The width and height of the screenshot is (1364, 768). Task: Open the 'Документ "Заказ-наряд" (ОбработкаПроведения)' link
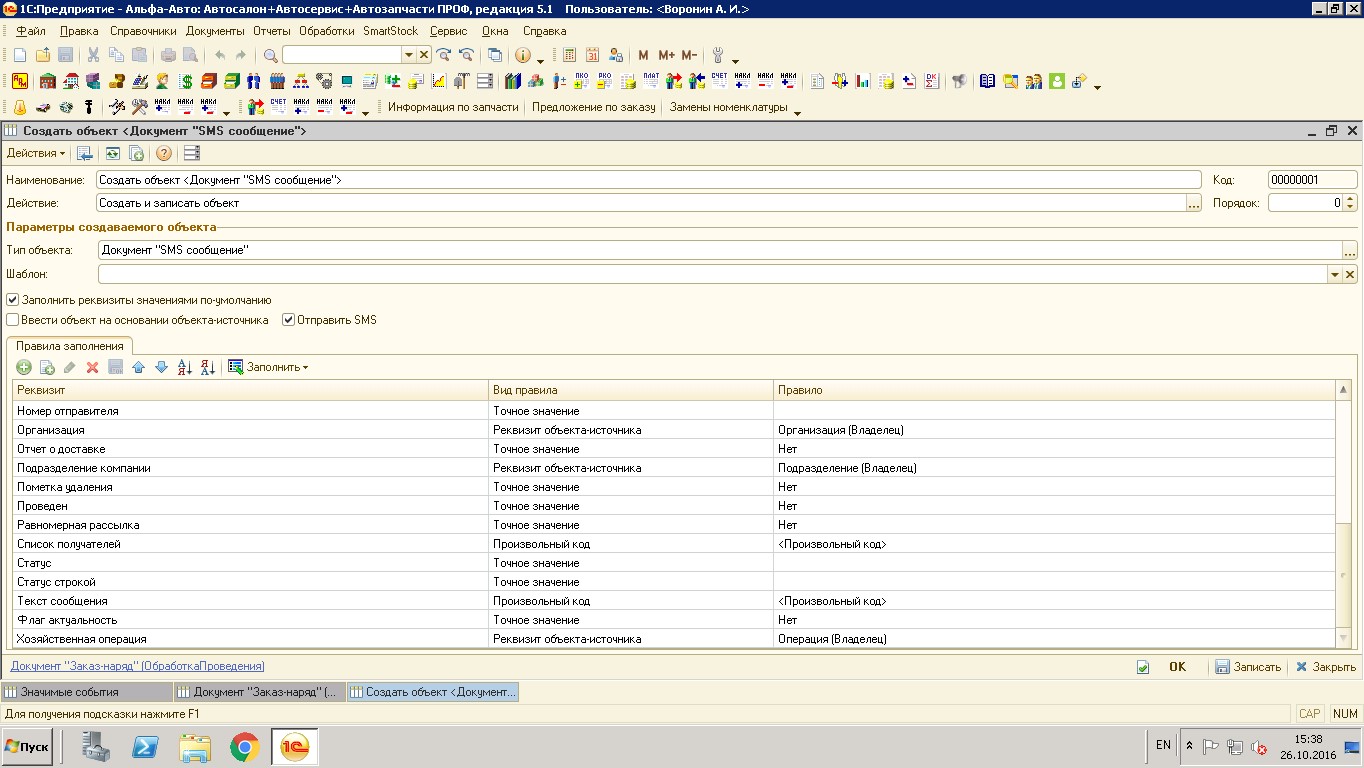137,666
